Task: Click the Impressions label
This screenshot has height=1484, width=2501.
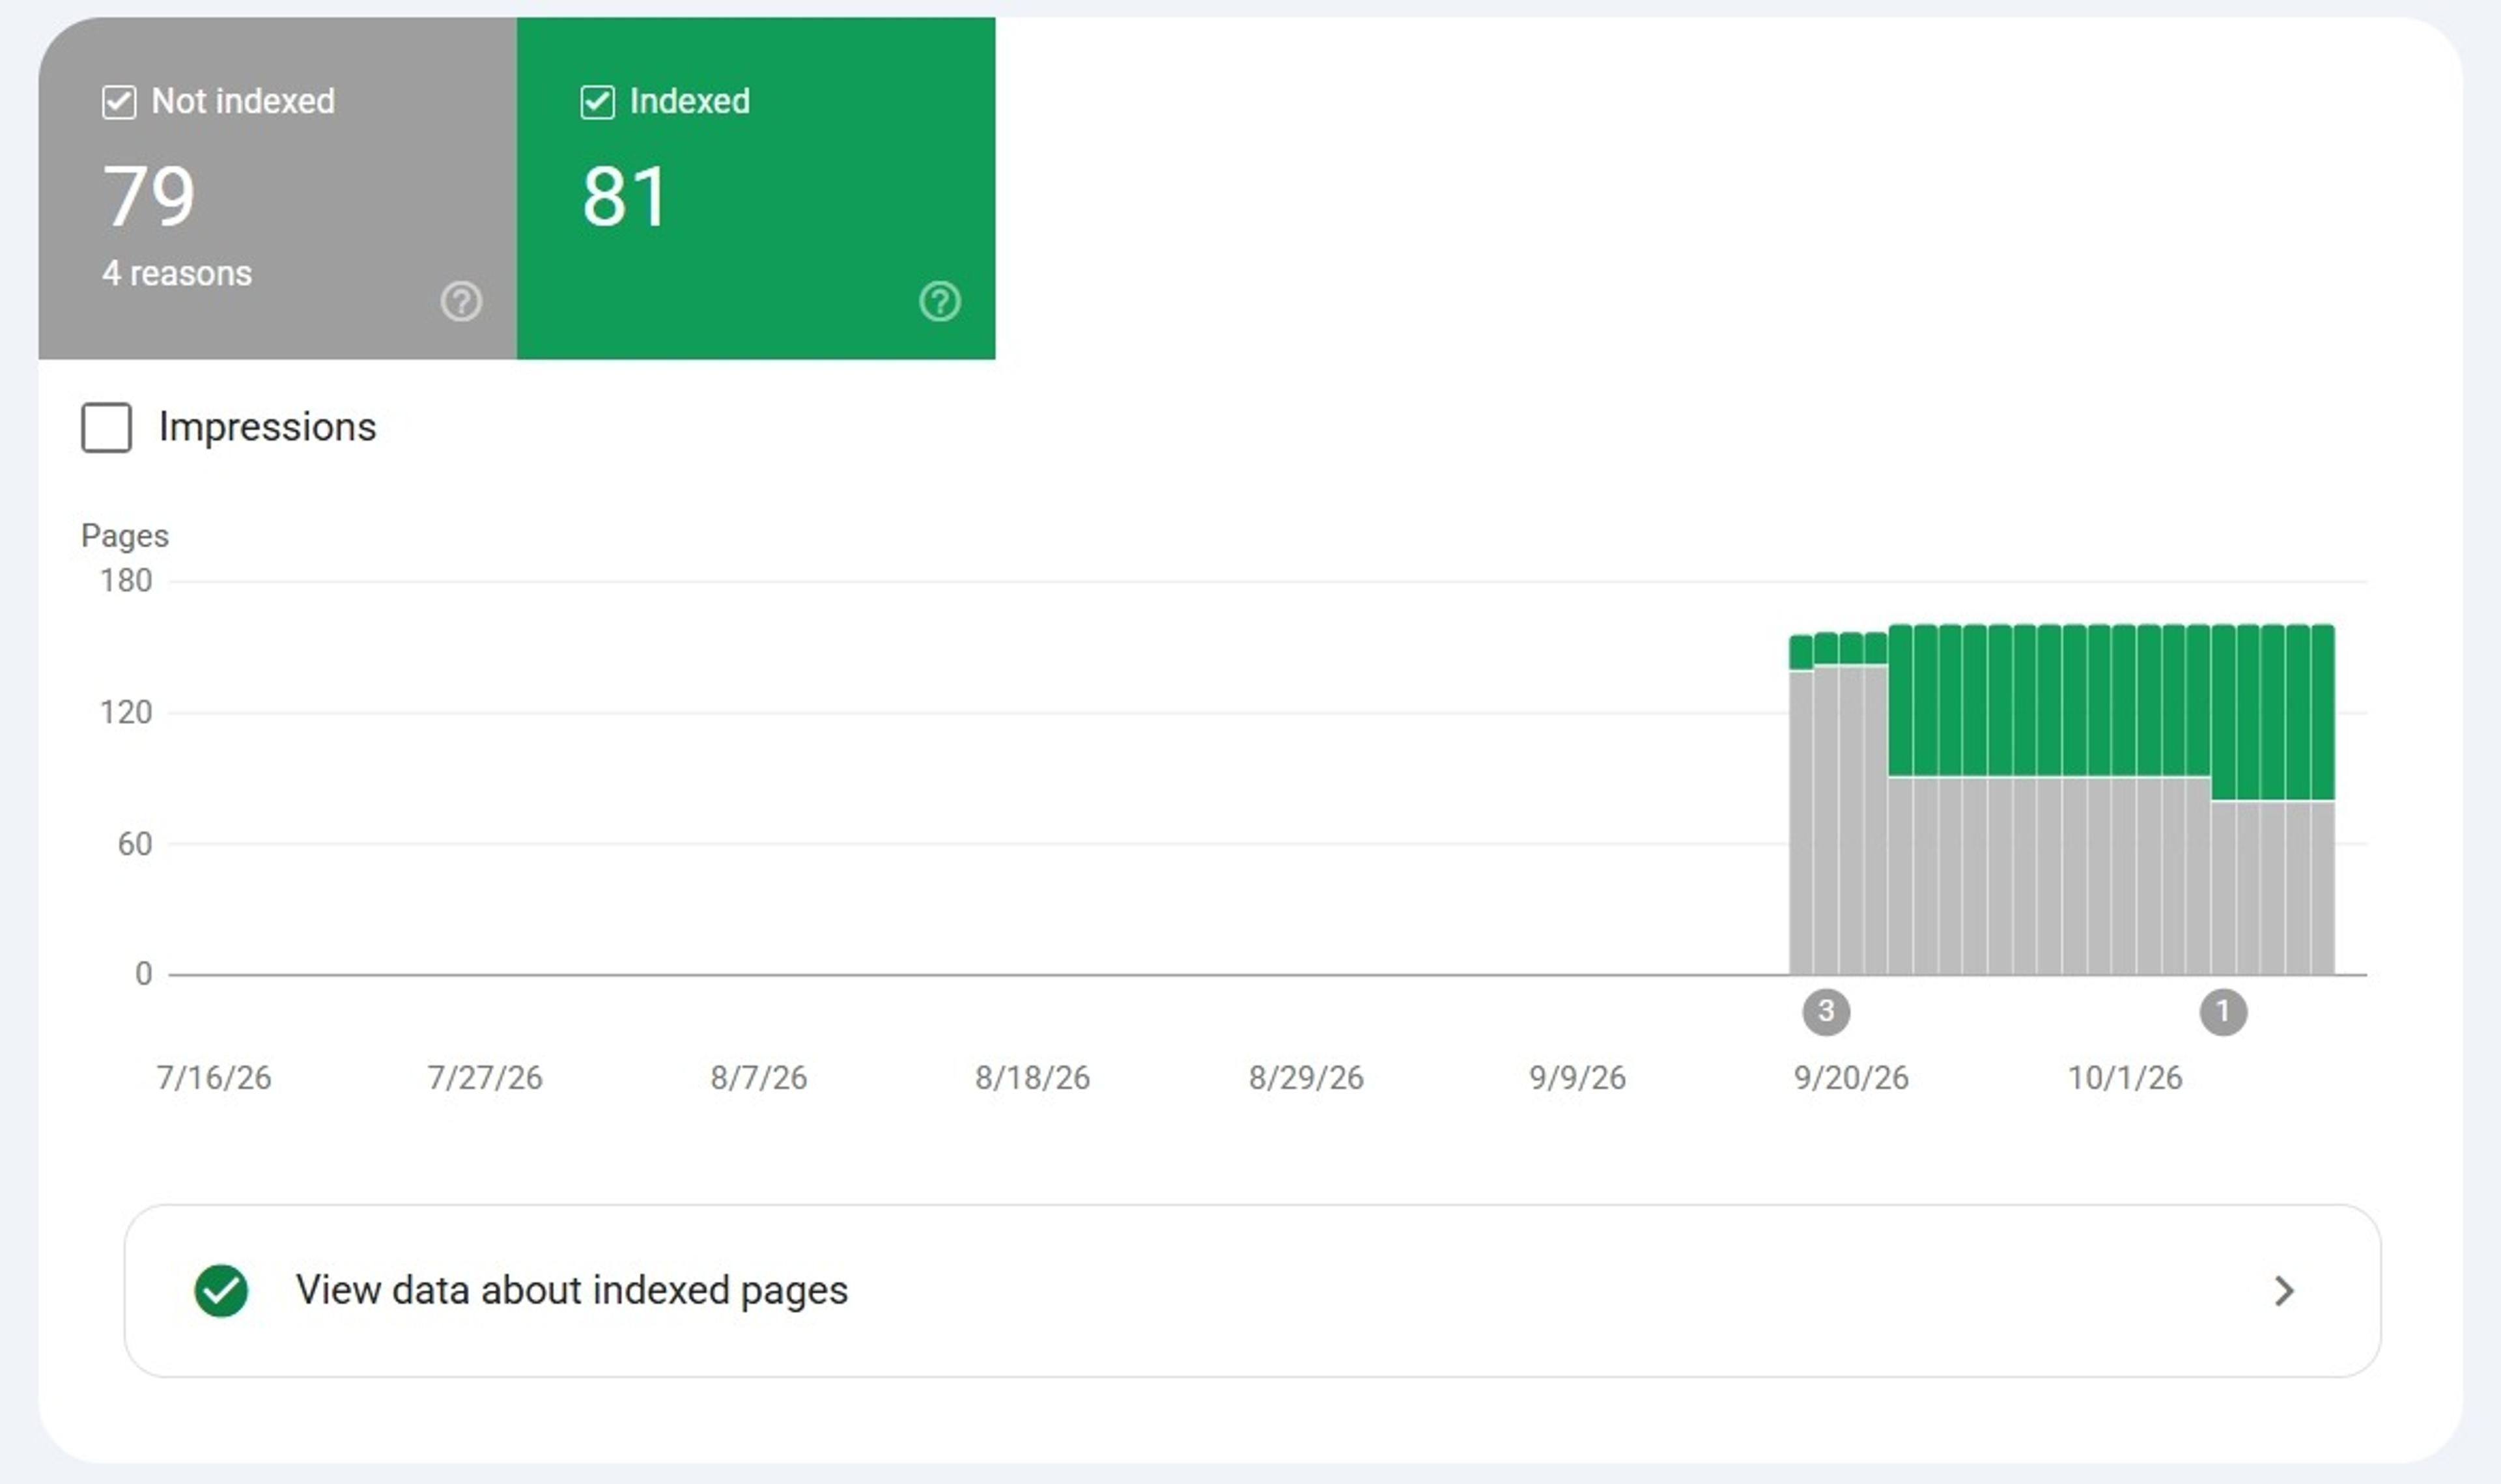Action: 268,427
